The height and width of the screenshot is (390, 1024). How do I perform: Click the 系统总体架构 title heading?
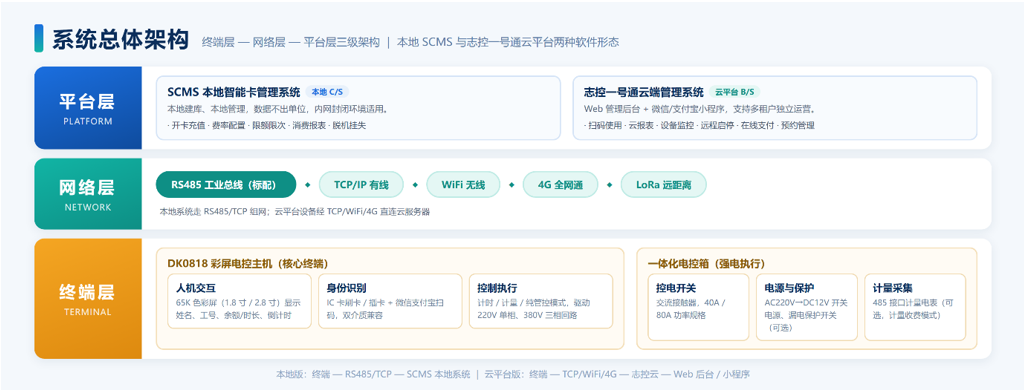click(x=121, y=40)
